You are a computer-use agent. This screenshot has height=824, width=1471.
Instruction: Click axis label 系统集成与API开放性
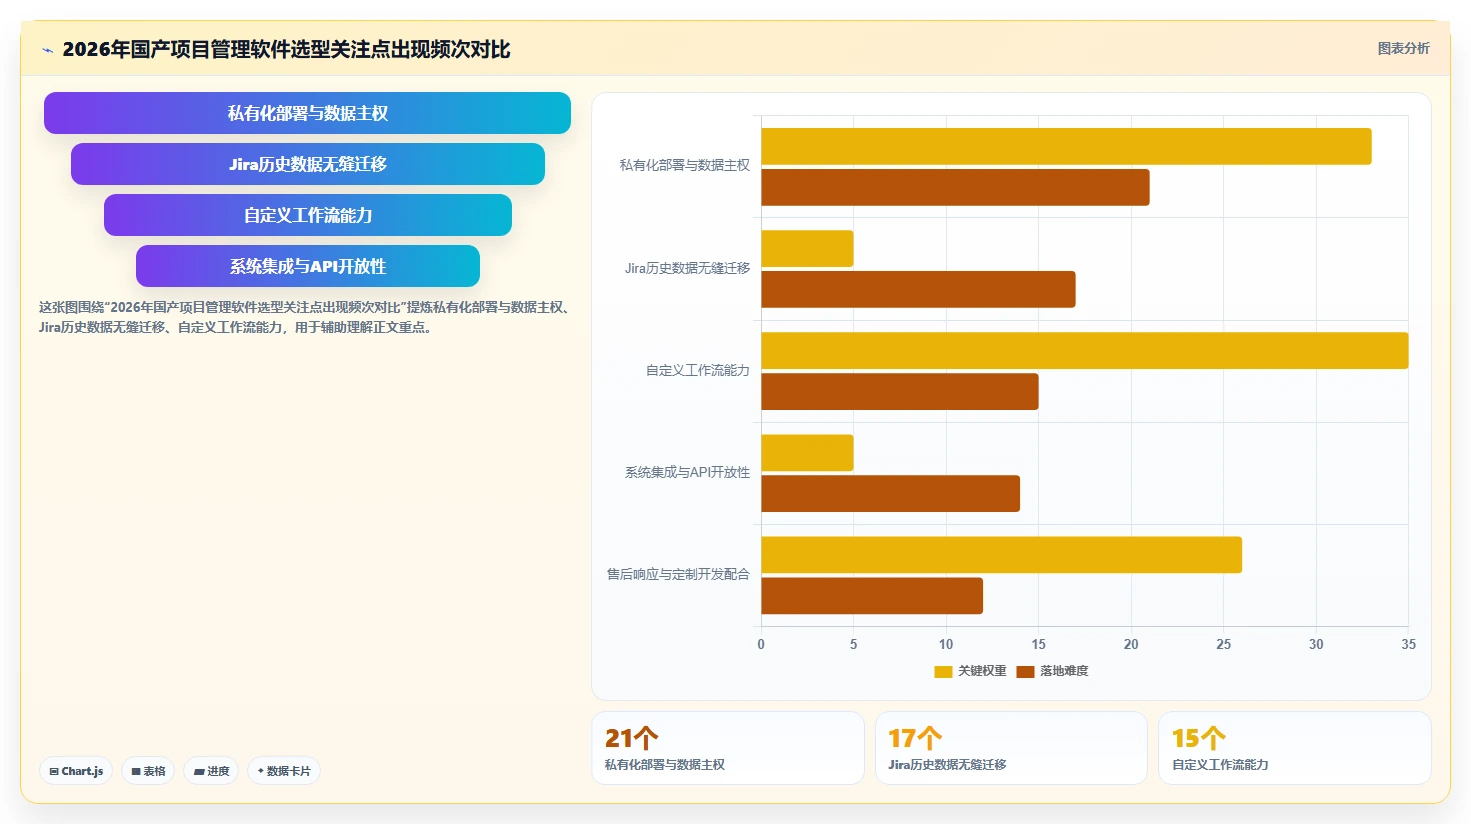(687, 472)
